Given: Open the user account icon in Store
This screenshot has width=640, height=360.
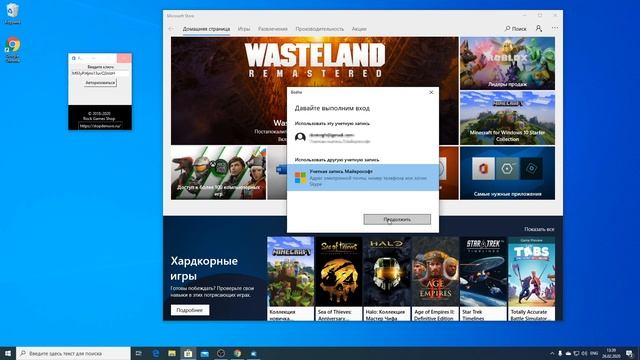Looking at the screenshot, I should click(x=539, y=29).
